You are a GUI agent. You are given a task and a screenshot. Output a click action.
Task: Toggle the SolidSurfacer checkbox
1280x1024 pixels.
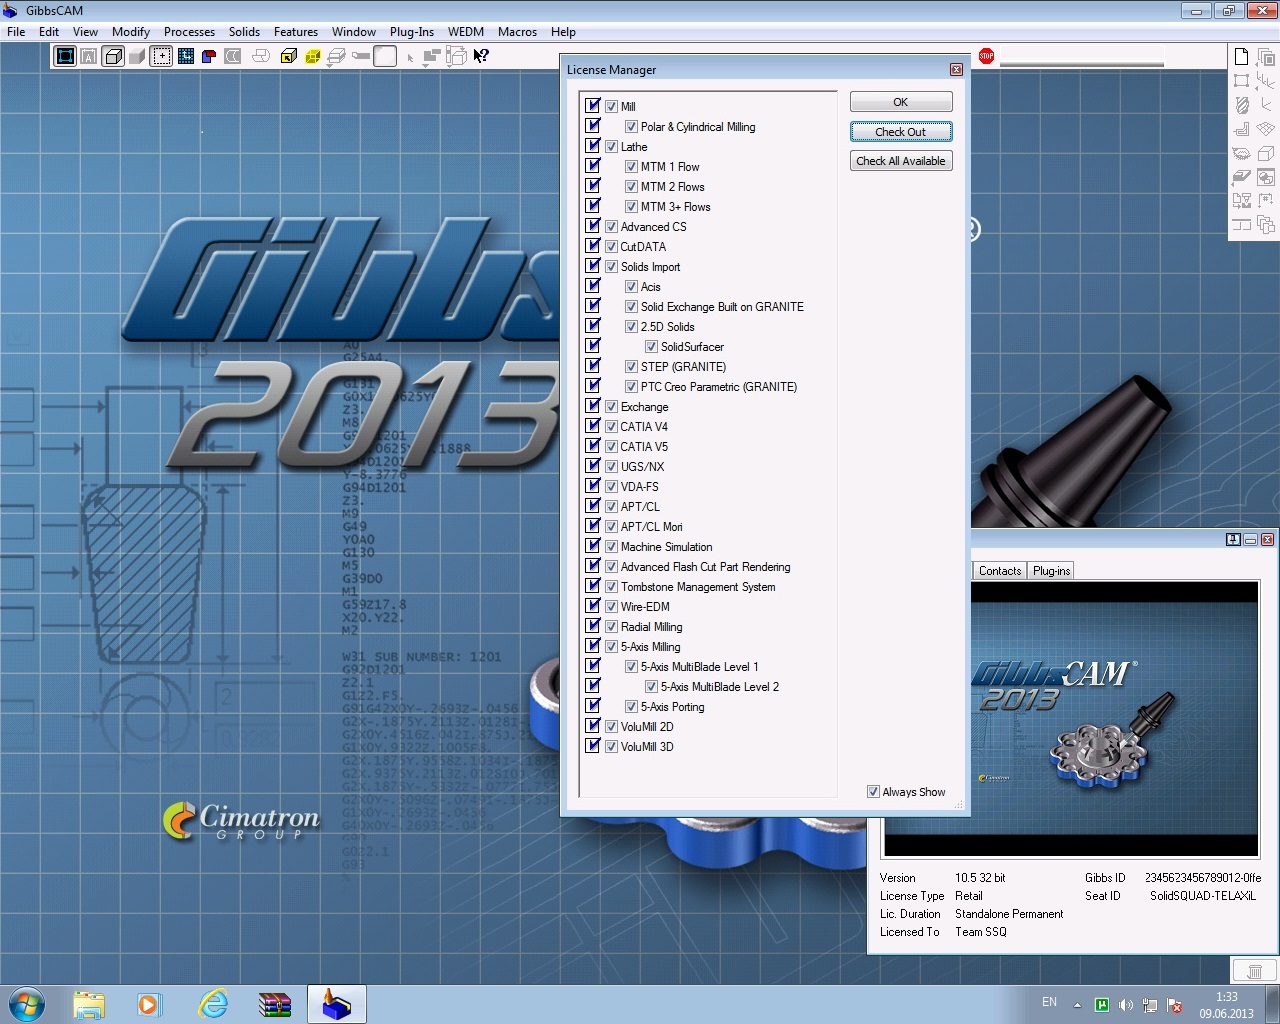tap(651, 347)
